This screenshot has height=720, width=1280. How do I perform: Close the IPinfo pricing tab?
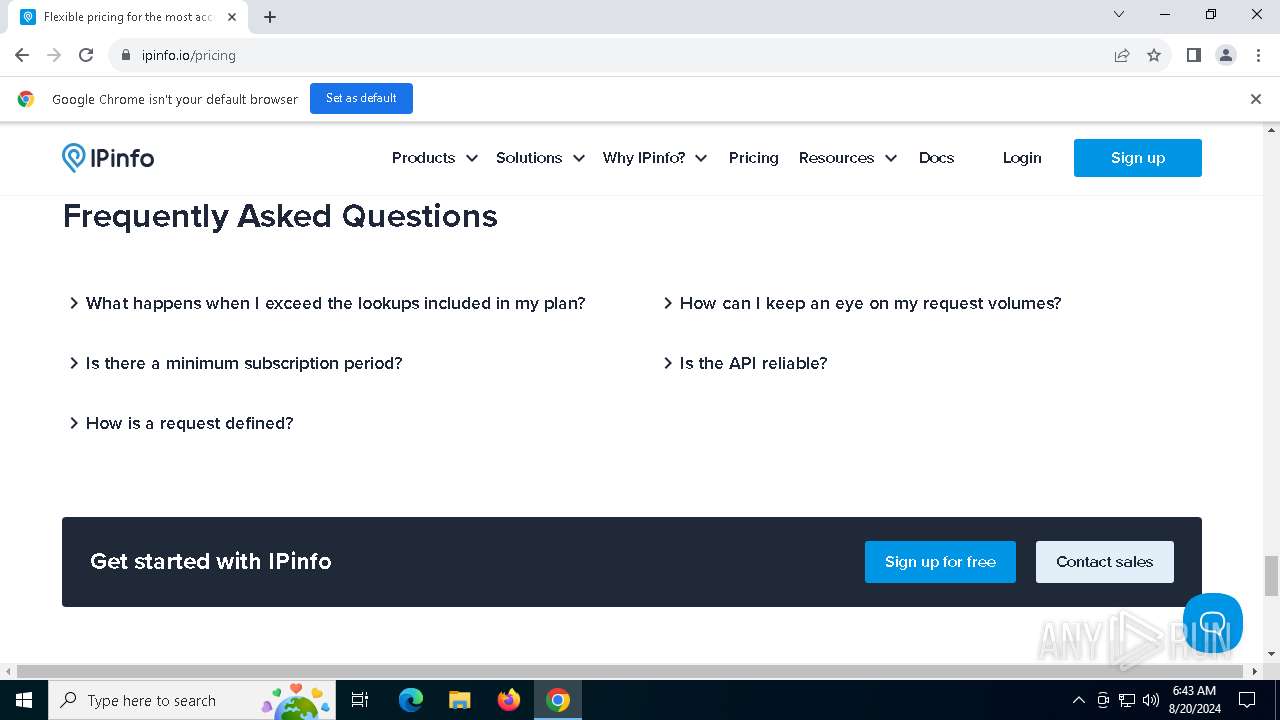click(x=231, y=17)
